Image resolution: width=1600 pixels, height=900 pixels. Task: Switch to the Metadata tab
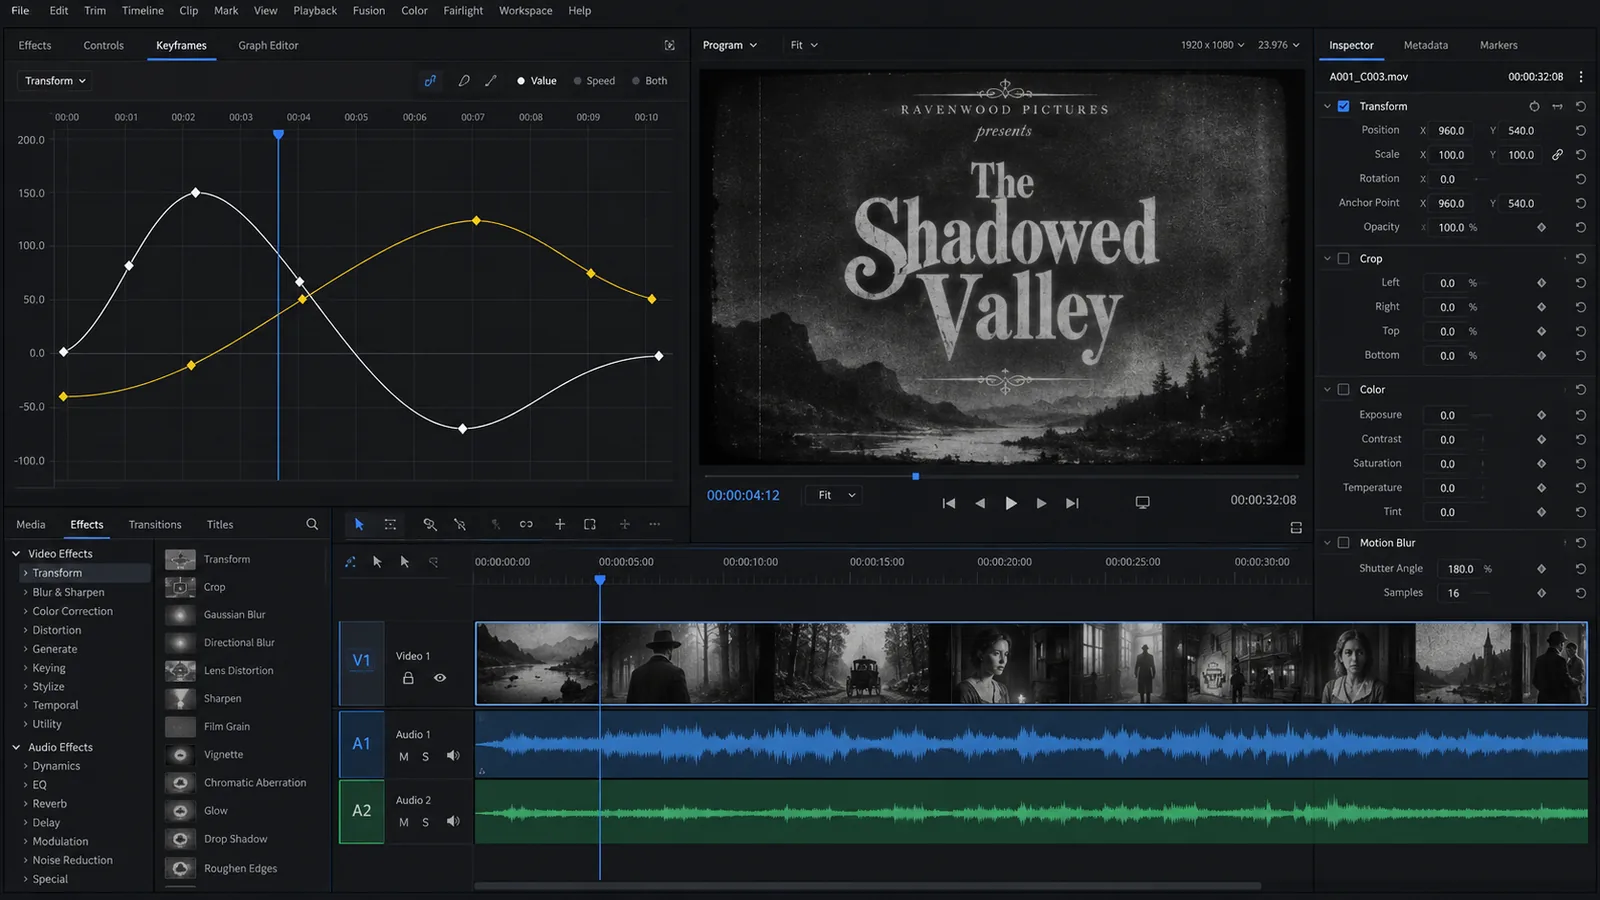pyautogui.click(x=1425, y=45)
